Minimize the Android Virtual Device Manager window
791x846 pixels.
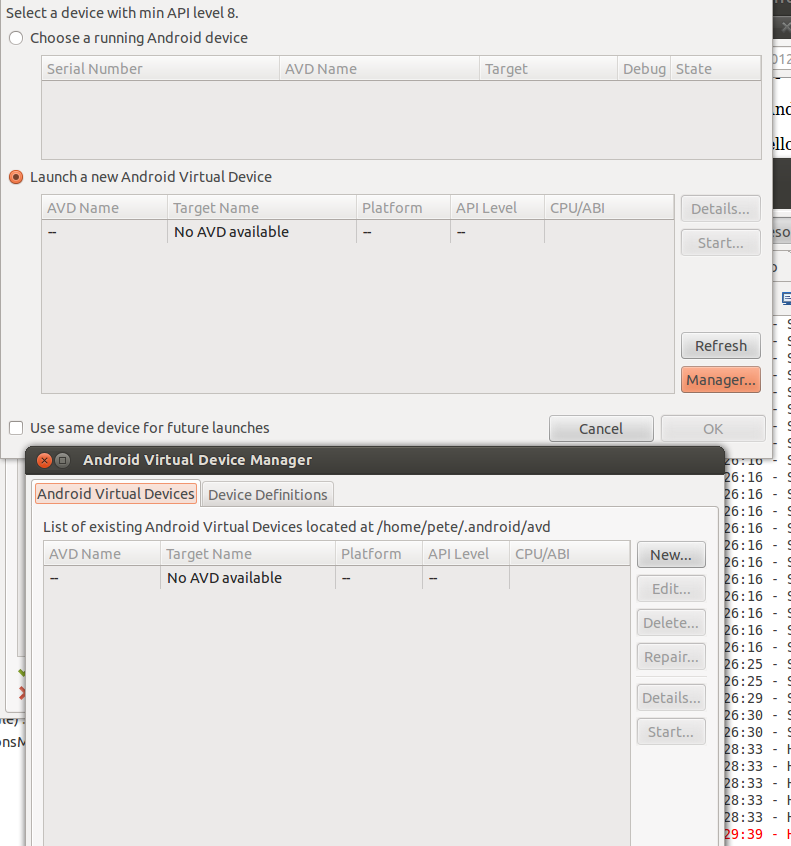62,460
